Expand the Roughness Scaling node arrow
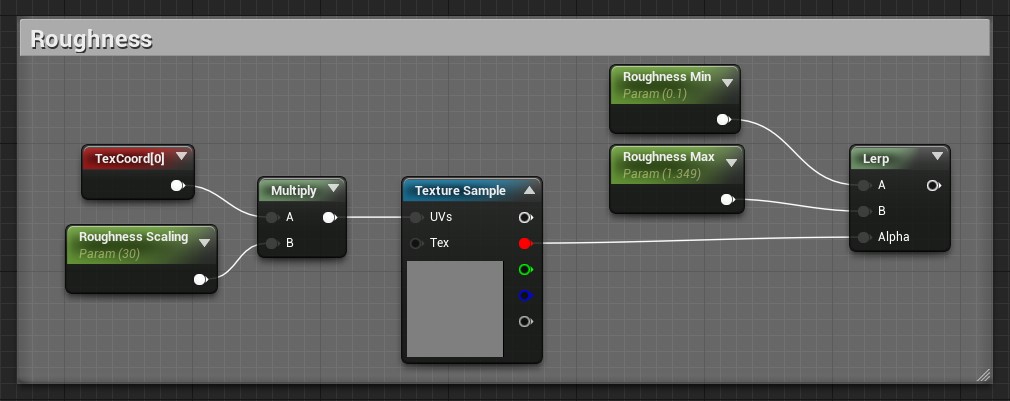The image size is (1010, 401). tap(205, 243)
